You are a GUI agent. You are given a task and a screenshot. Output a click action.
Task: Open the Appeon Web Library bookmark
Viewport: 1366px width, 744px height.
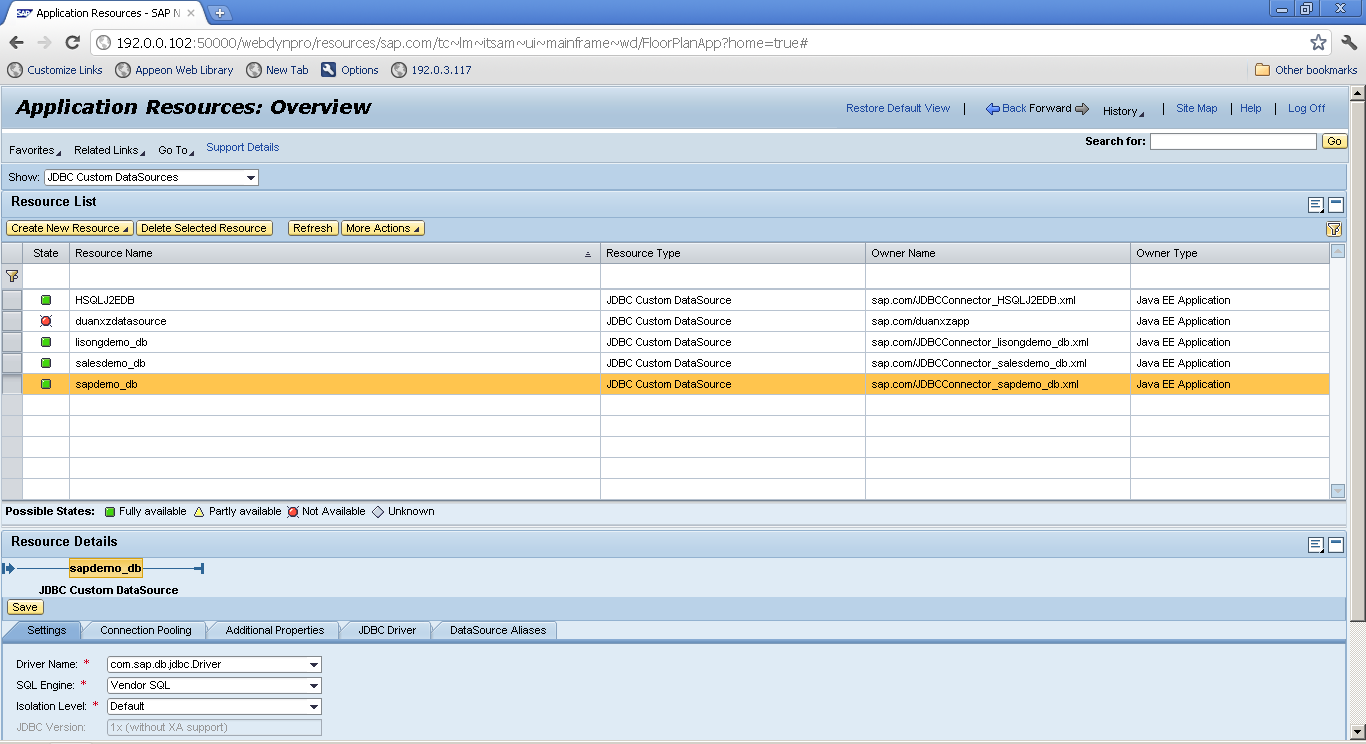coord(174,70)
